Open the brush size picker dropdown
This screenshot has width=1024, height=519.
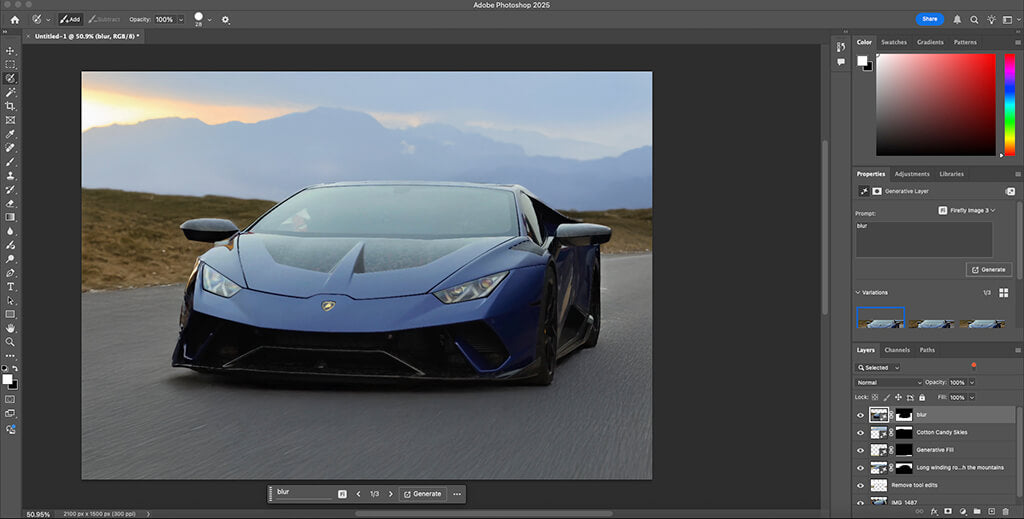(209, 20)
